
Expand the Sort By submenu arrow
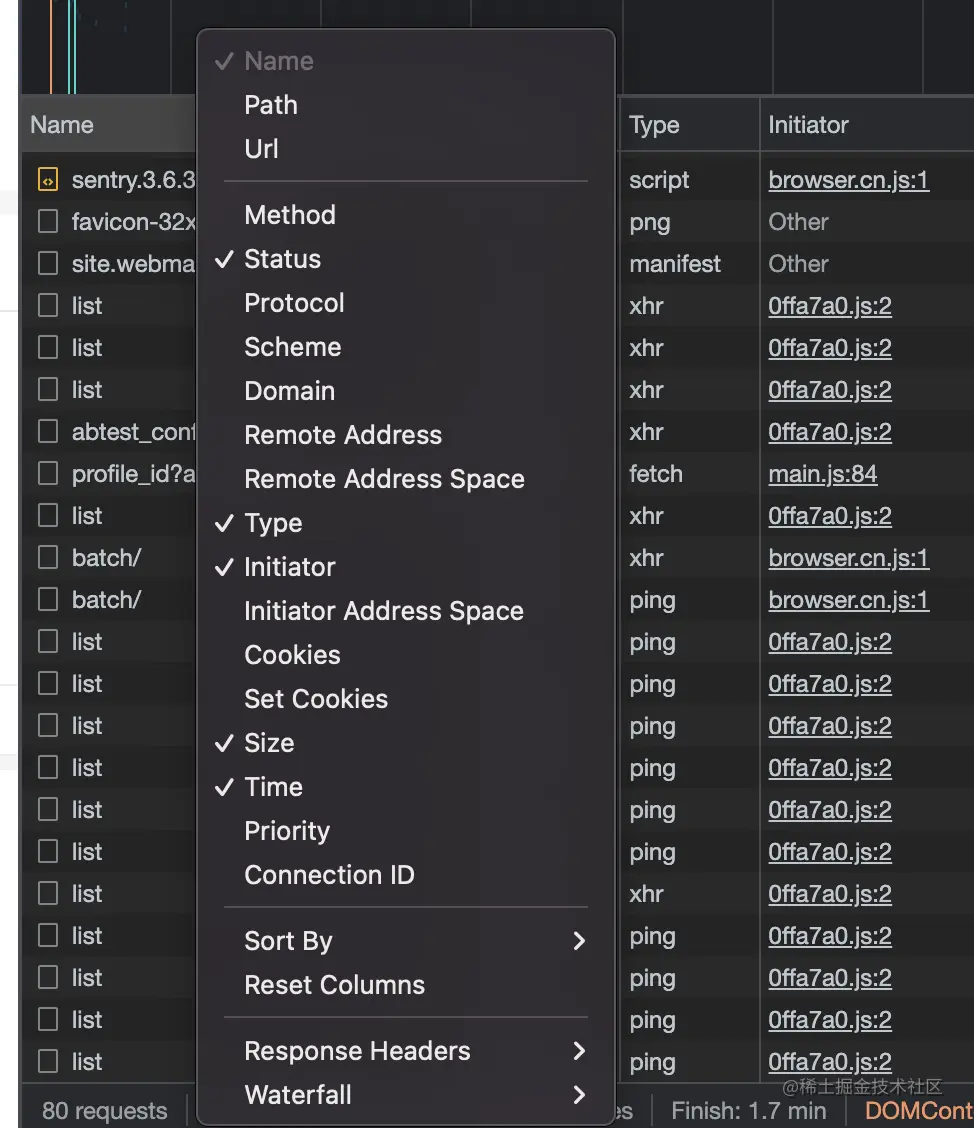(x=579, y=941)
